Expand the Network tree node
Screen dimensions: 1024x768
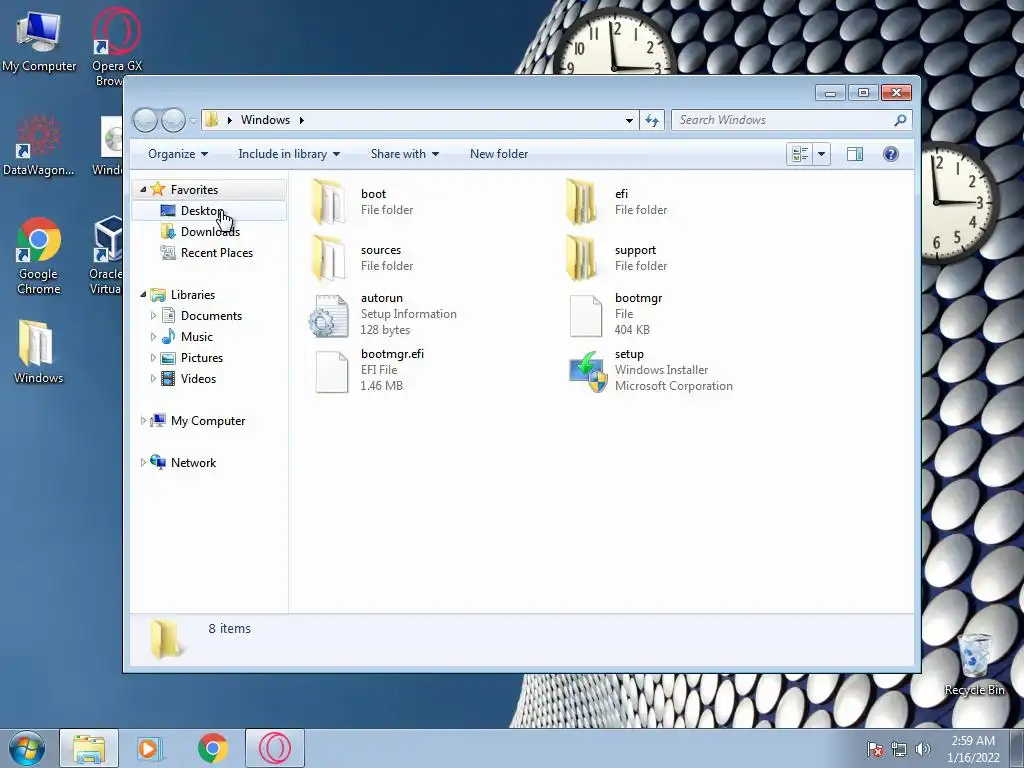143,462
